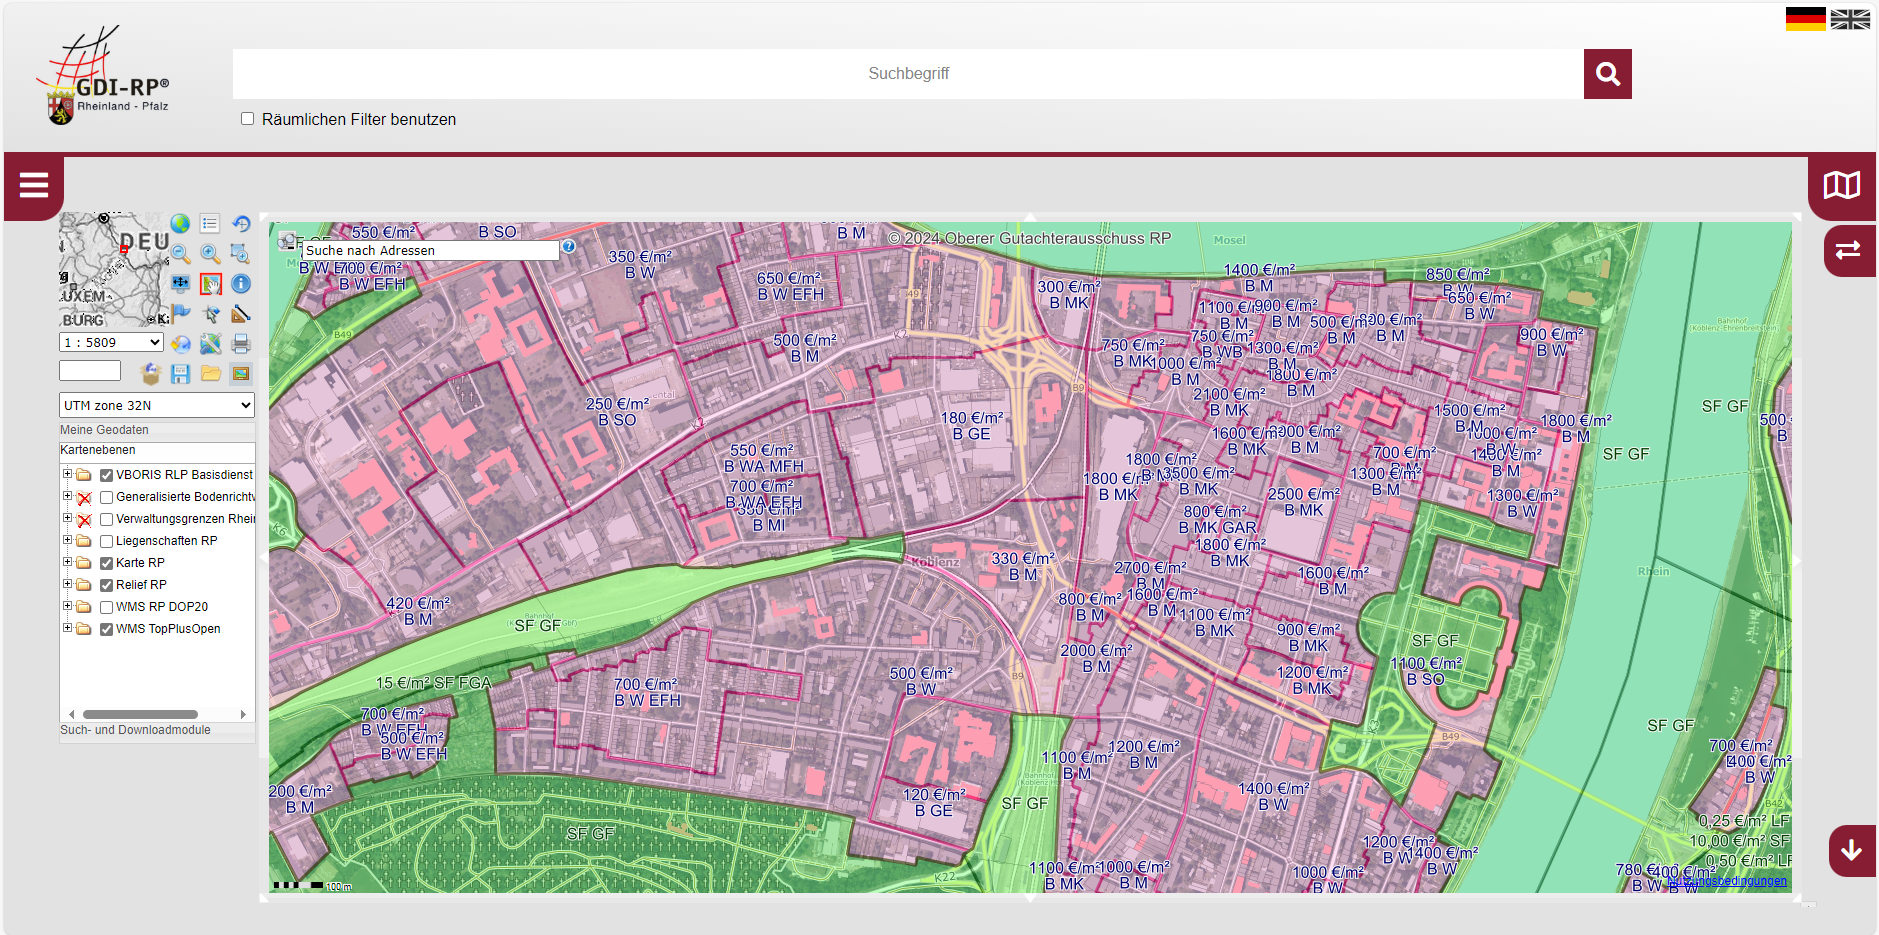
Task: Open the Such- und Downloadmodule section
Action: tap(135, 730)
